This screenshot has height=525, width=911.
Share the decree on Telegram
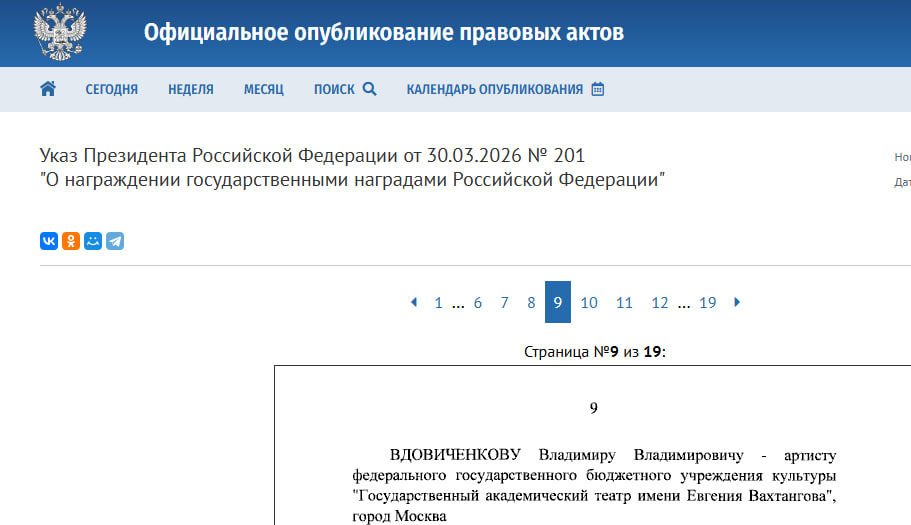(x=115, y=241)
